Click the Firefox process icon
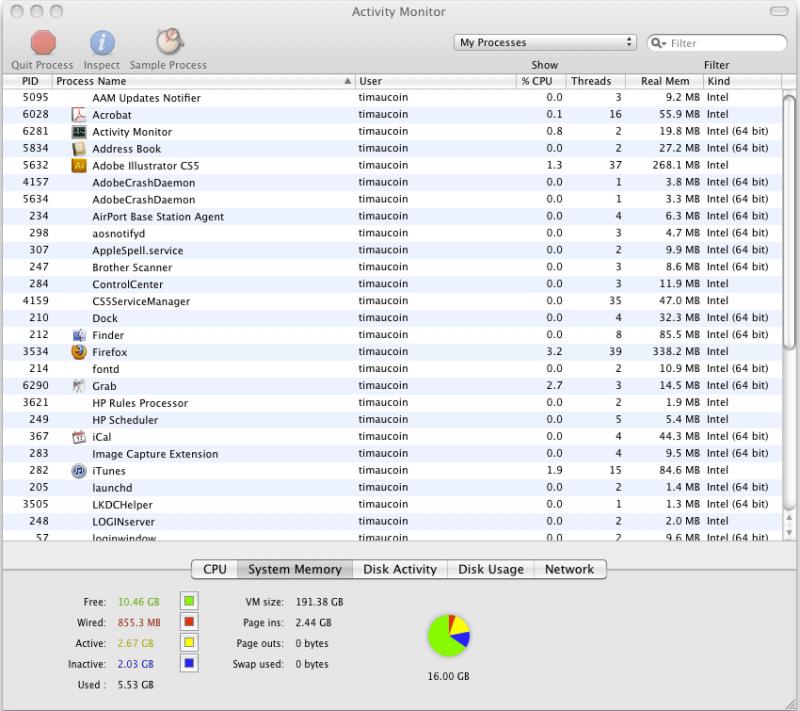 coord(79,352)
